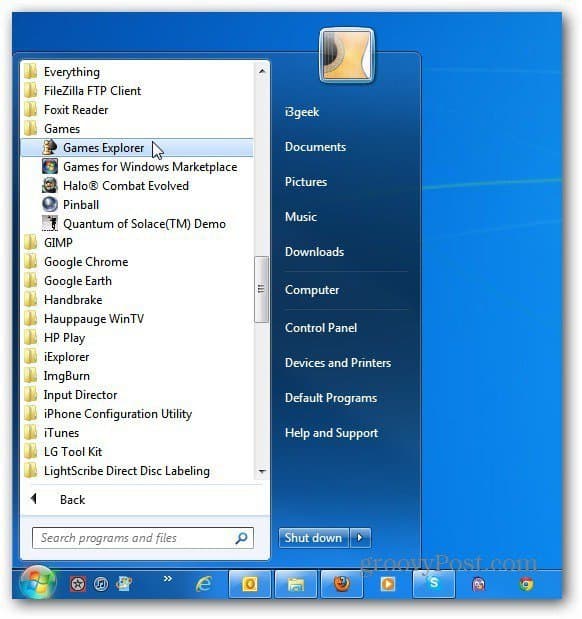Open Windows Explorer folder taskbar icon

click(x=296, y=584)
